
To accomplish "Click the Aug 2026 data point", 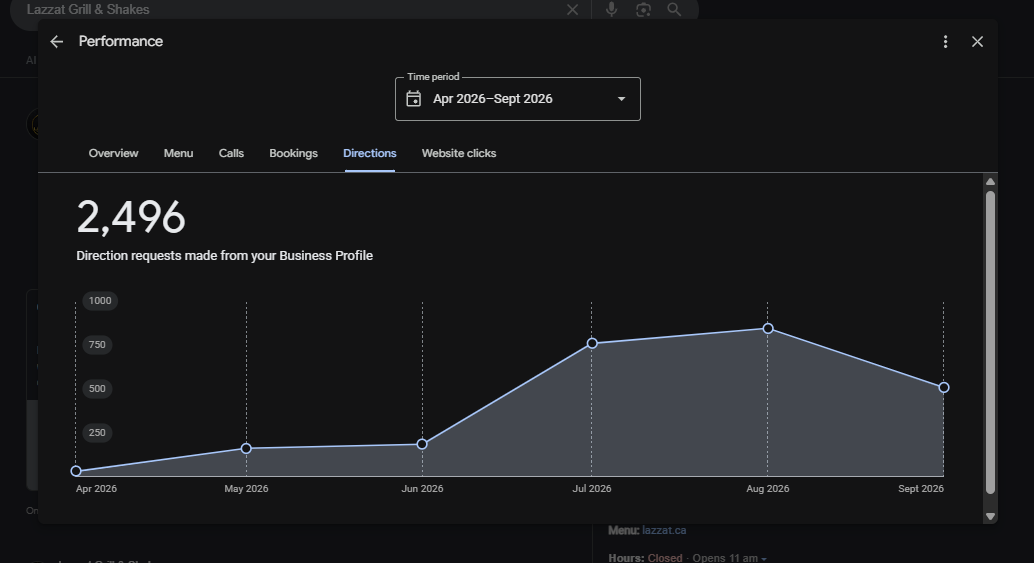I will click(x=768, y=328).
